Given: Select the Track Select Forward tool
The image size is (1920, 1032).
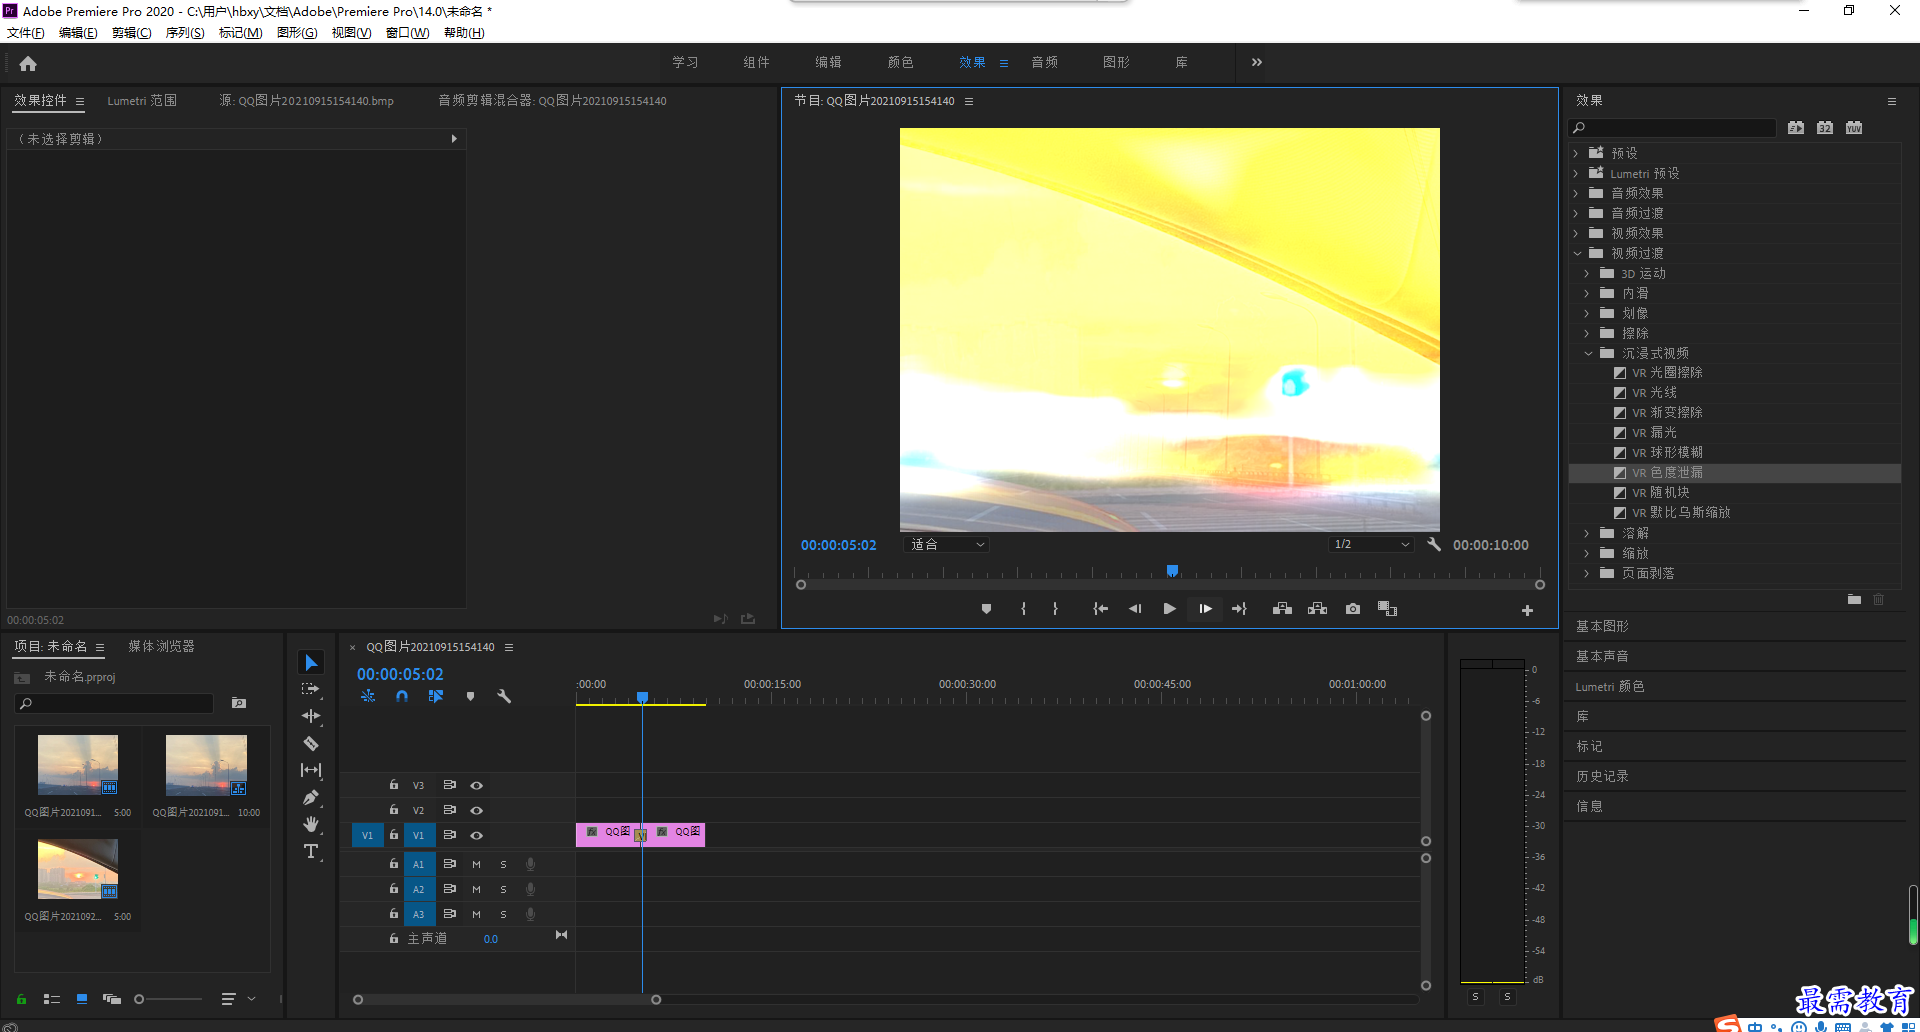Looking at the screenshot, I should coord(311,690).
